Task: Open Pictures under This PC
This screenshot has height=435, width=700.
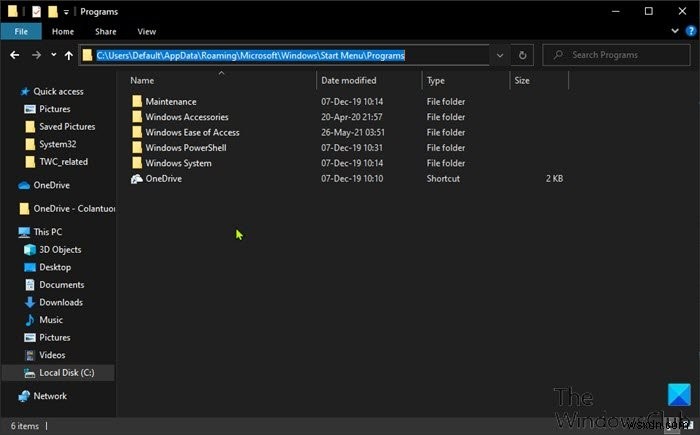Action: 54,338
